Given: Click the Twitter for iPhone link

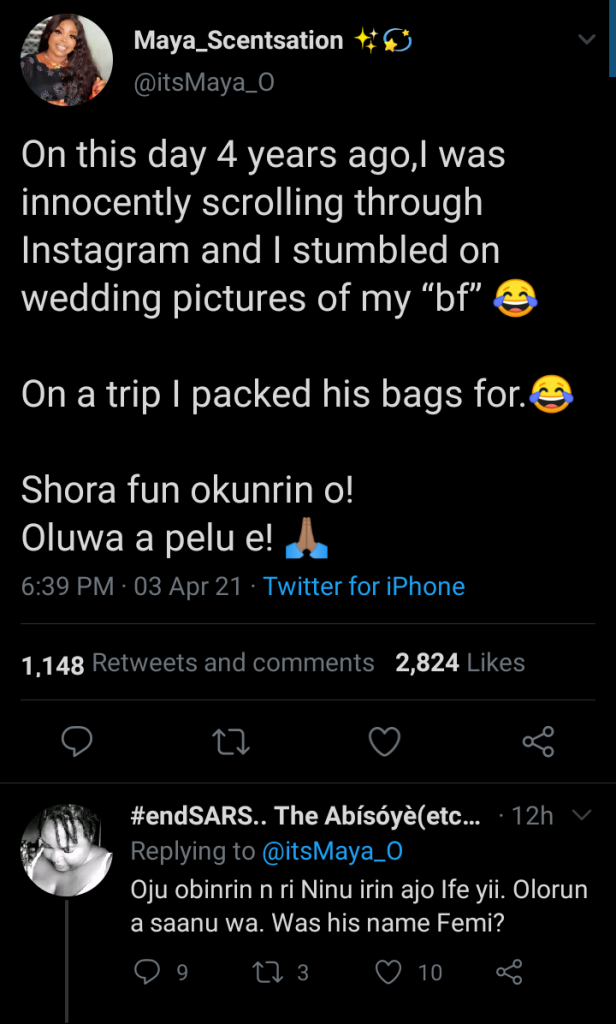Looking at the screenshot, I should point(364,586).
